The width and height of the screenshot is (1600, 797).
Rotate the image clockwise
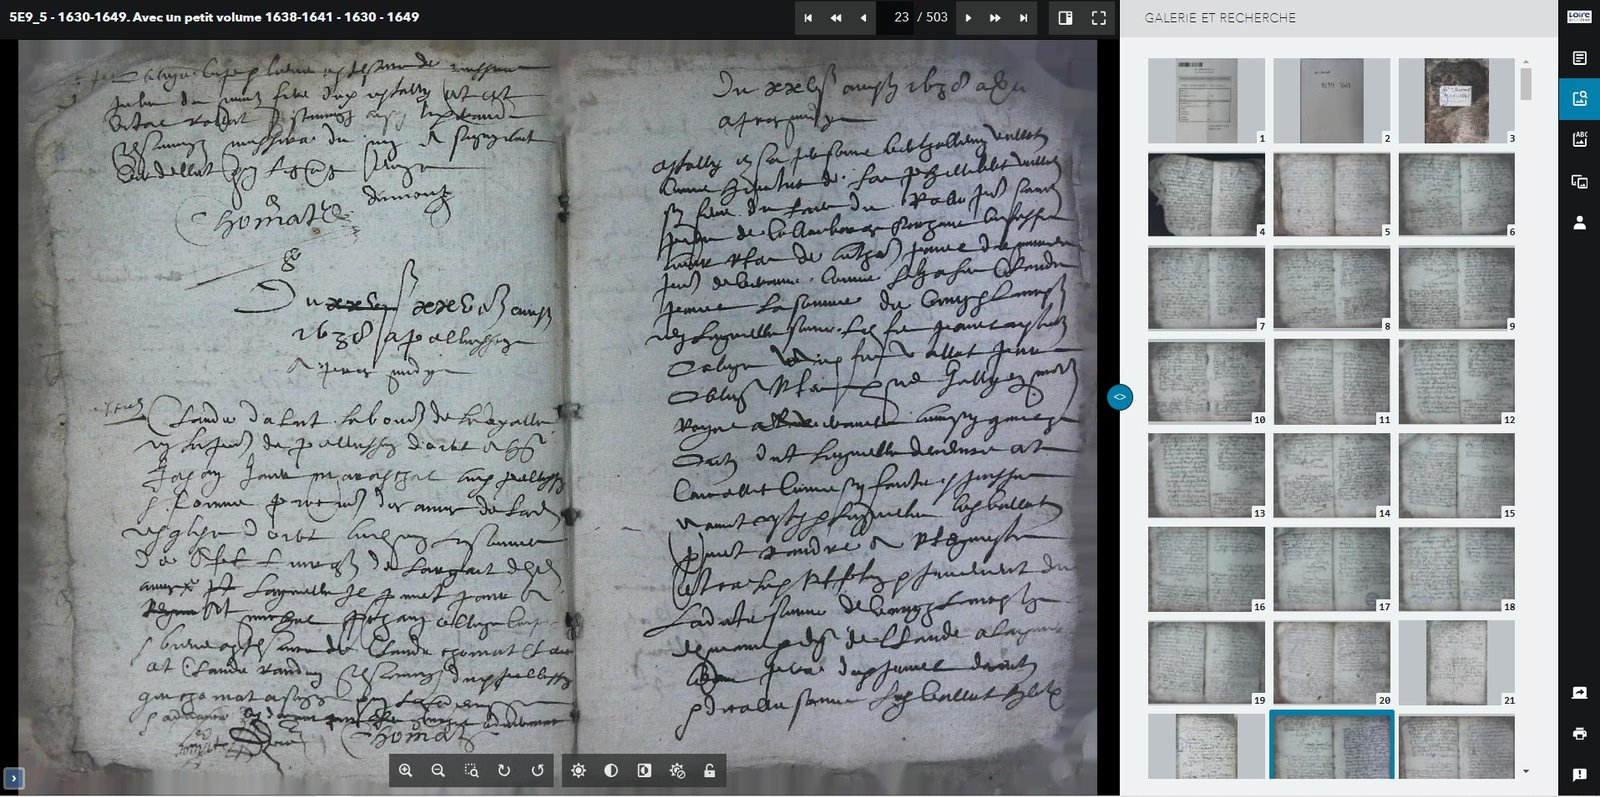pos(504,771)
